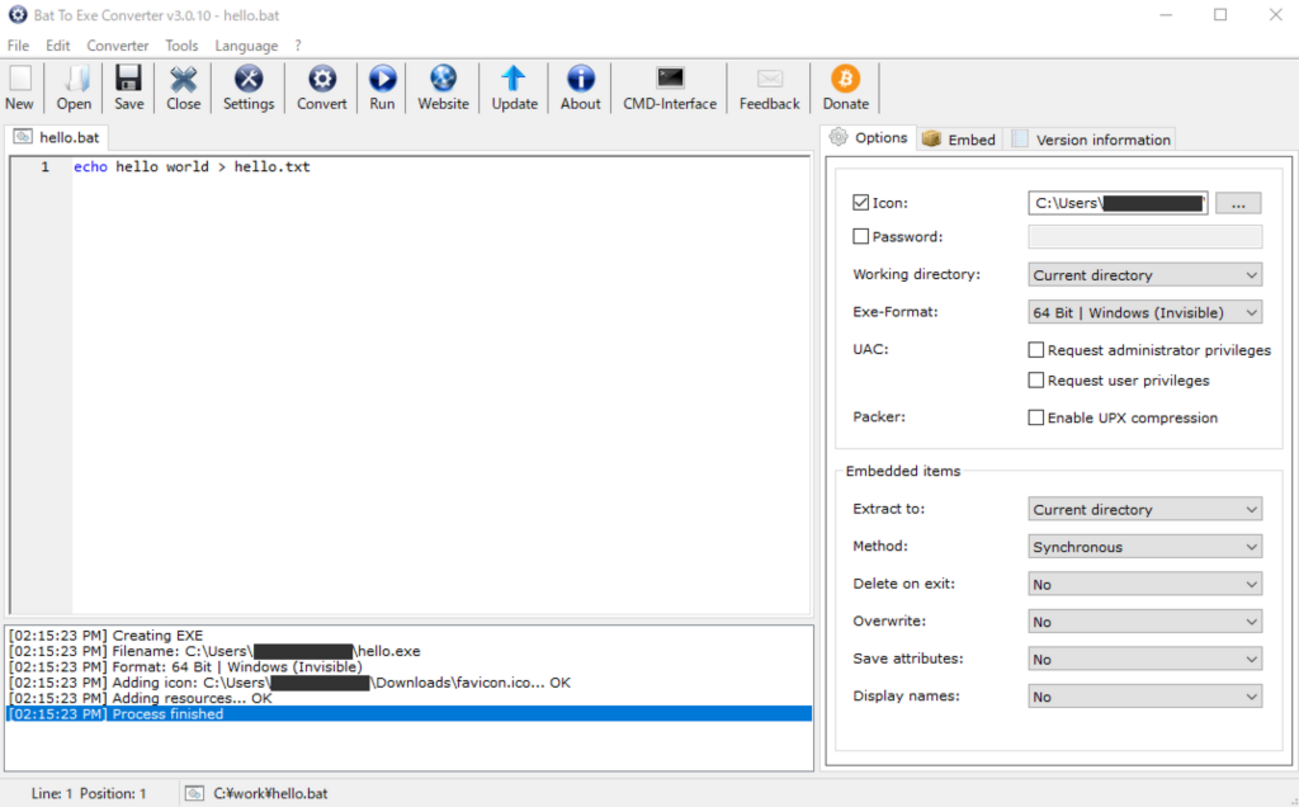Open the Language menu
Image resolution: width=1299 pixels, height=807 pixels.
click(246, 46)
